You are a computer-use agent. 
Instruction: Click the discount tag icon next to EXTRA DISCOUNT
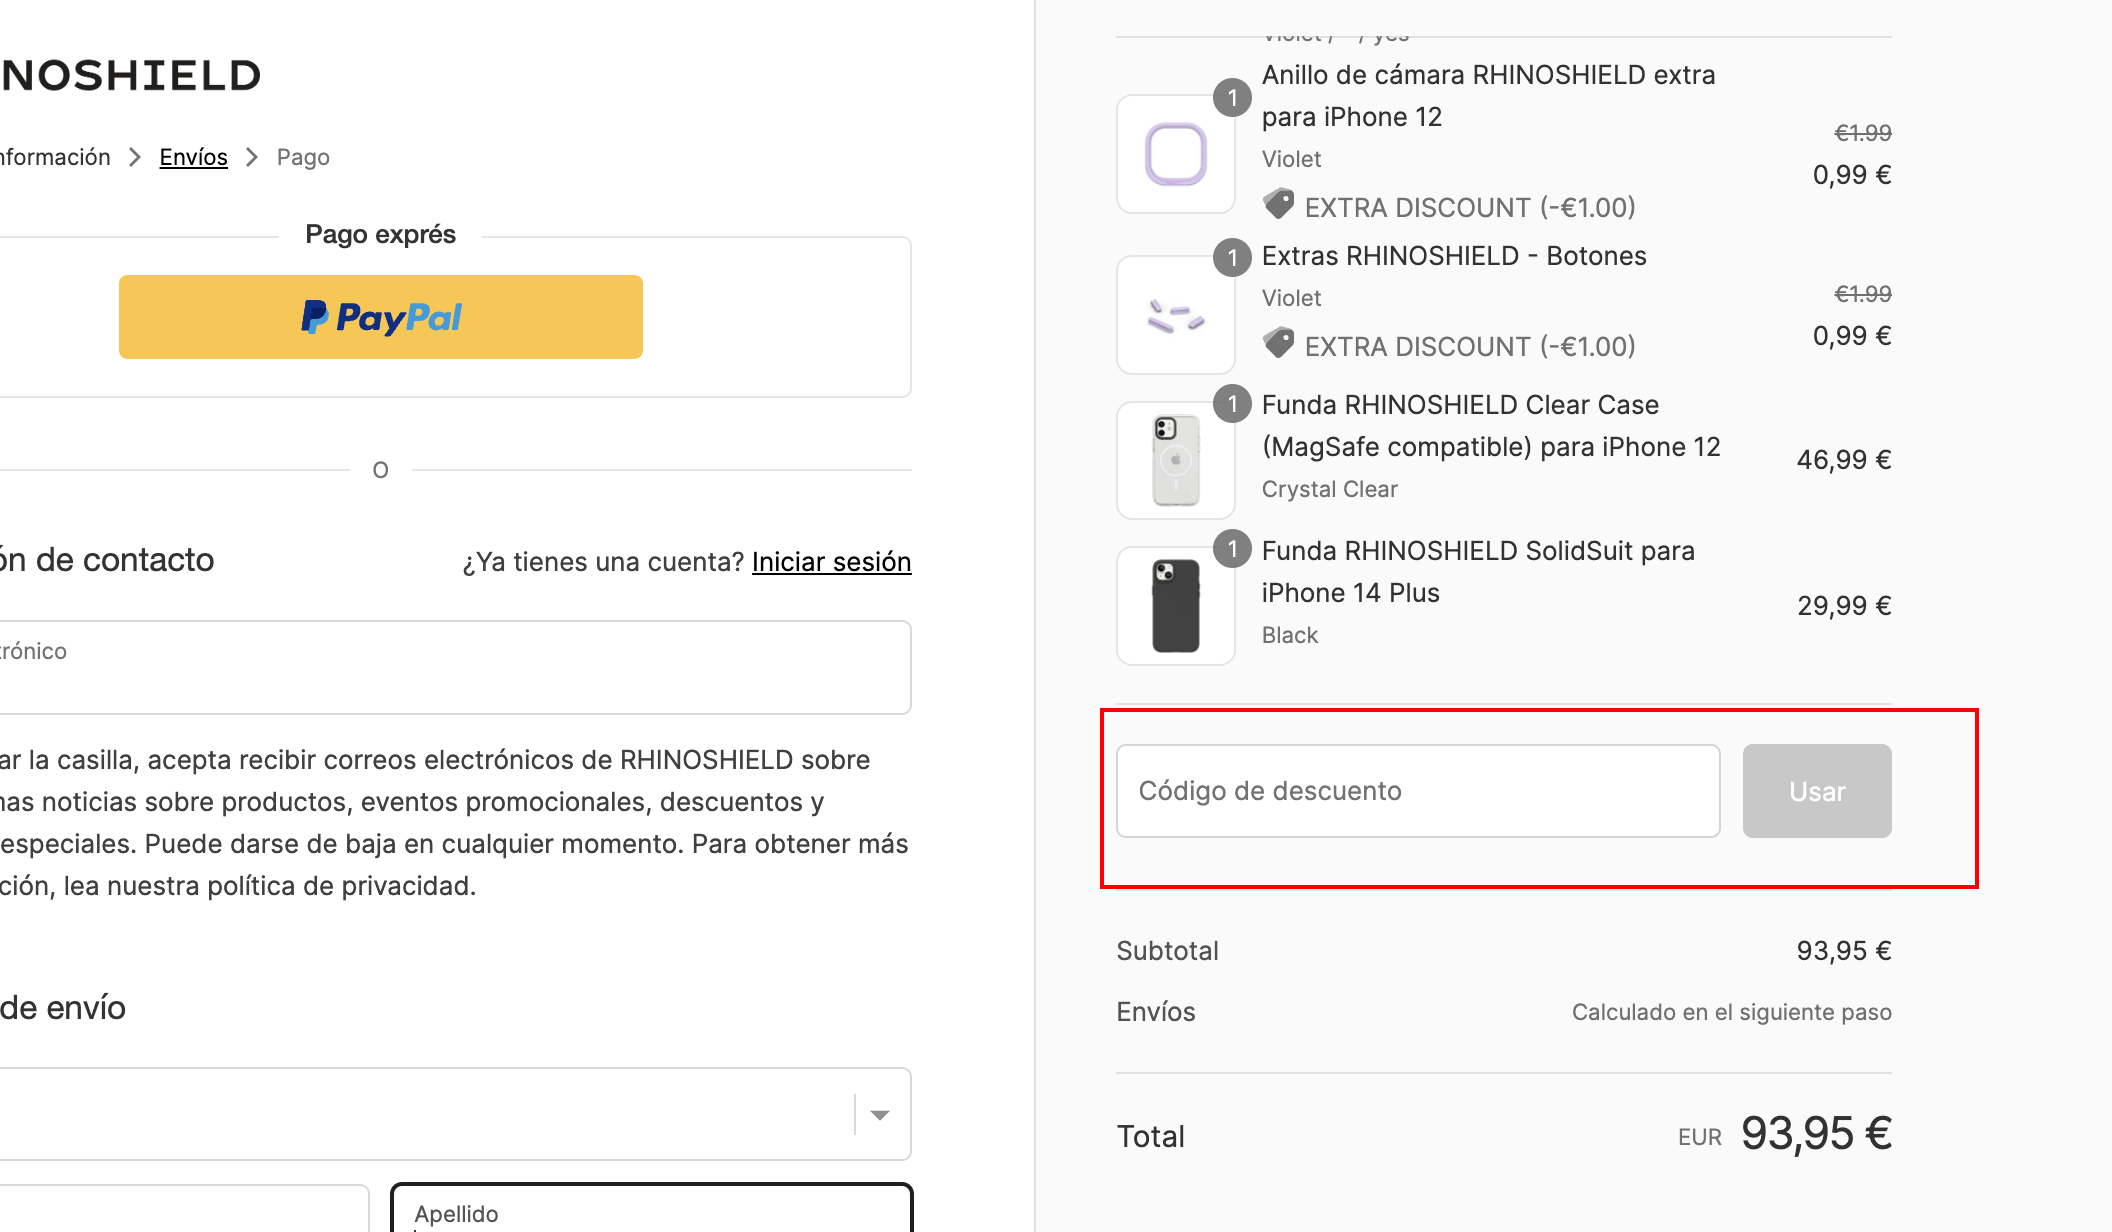1278,204
